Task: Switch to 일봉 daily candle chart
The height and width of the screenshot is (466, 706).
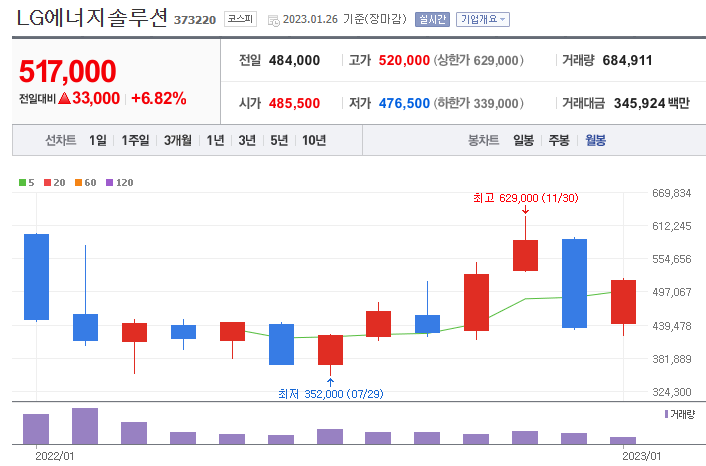Action: click(523, 140)
